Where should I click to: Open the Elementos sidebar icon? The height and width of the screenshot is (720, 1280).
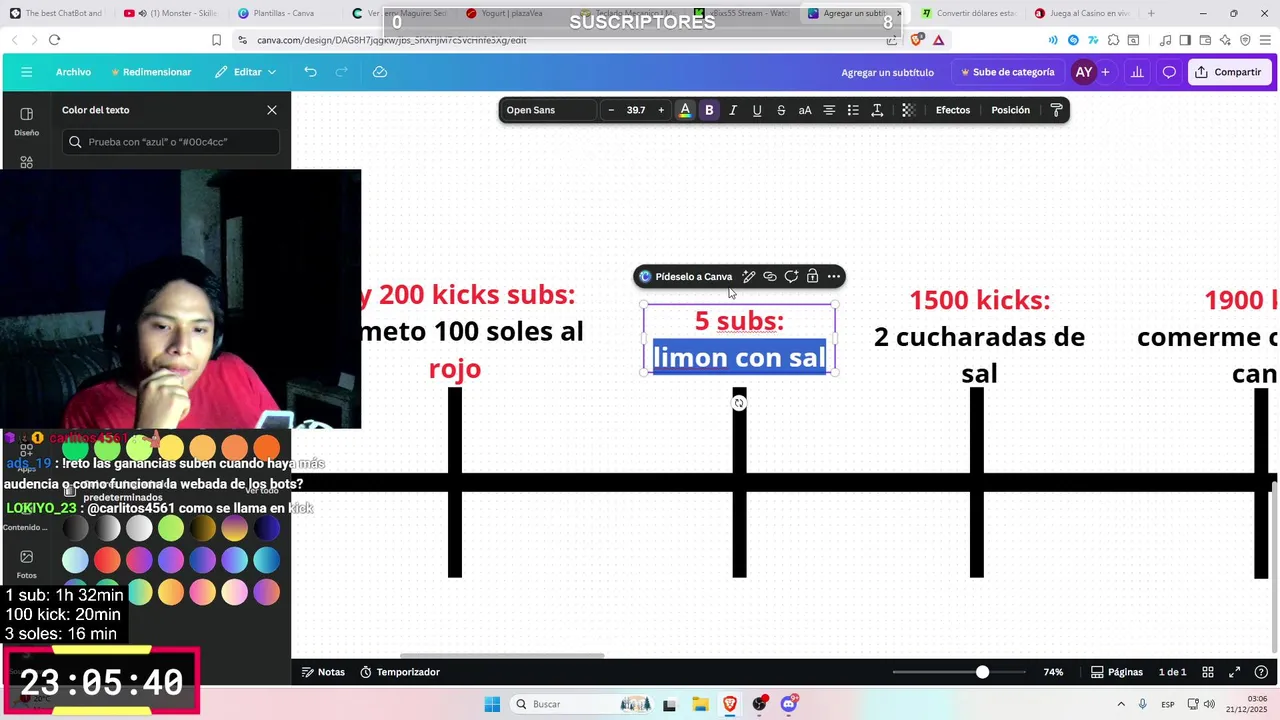point(26,161)
